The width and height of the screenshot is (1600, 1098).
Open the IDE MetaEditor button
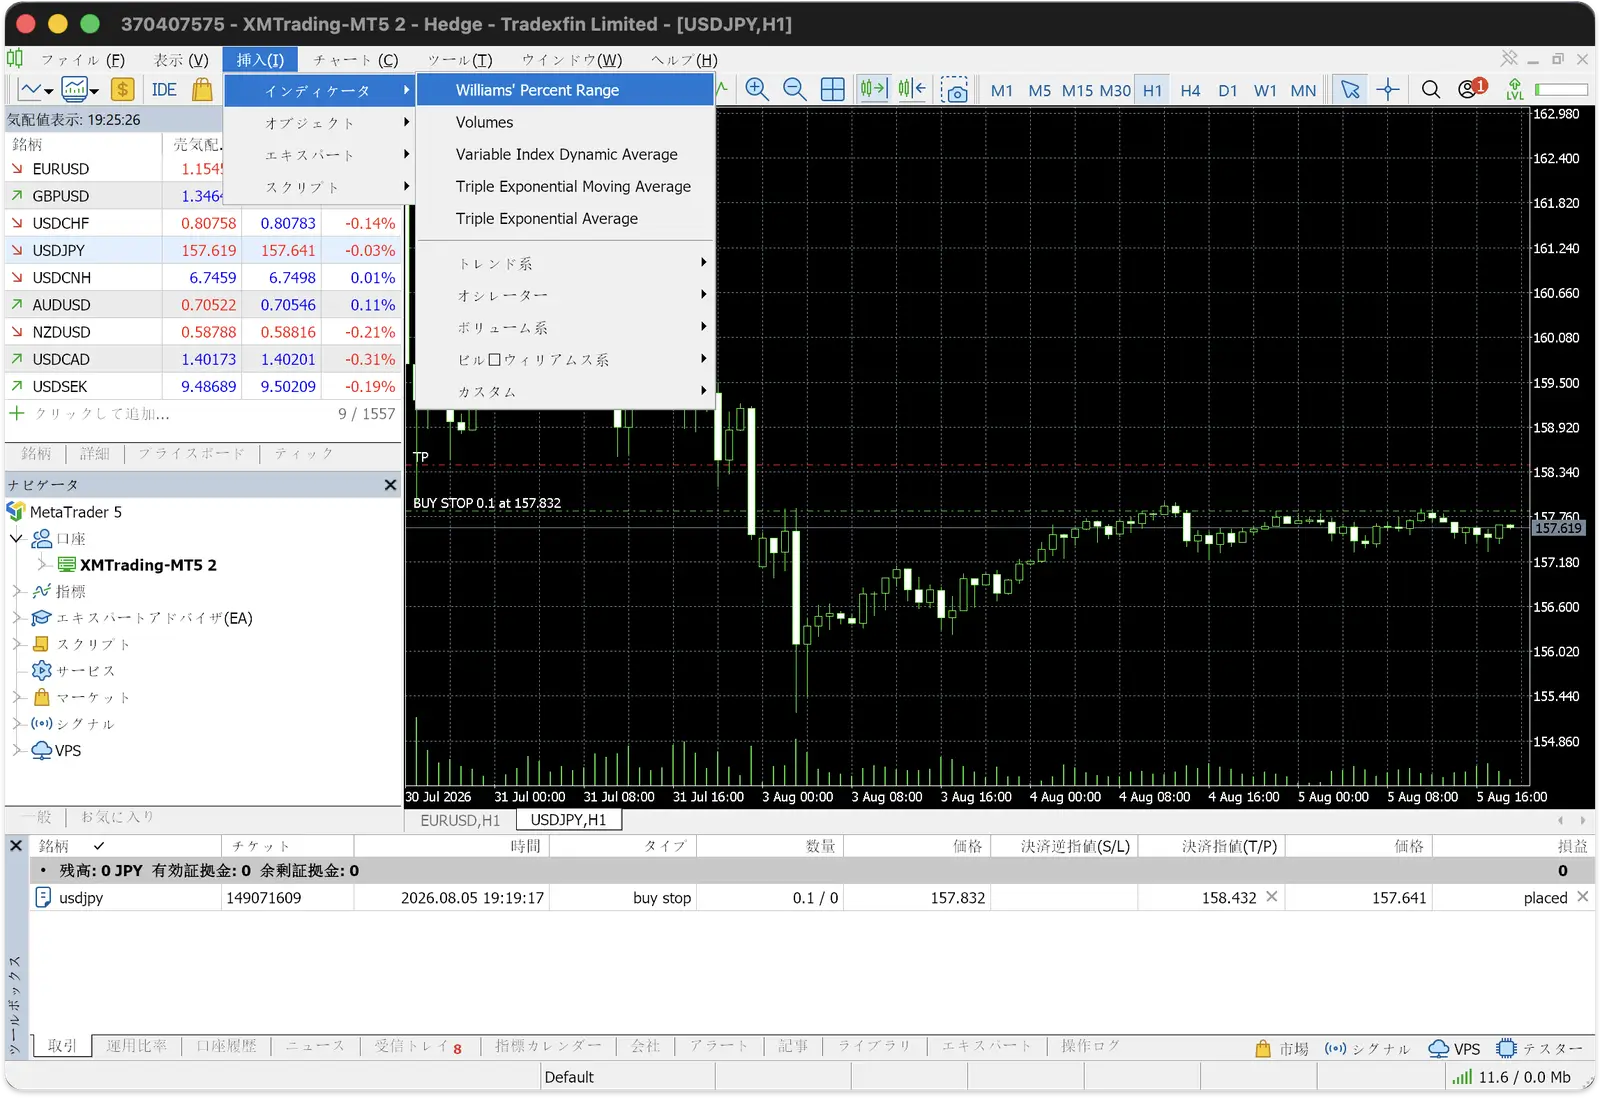pyautogui.click(x=164, y=90)
